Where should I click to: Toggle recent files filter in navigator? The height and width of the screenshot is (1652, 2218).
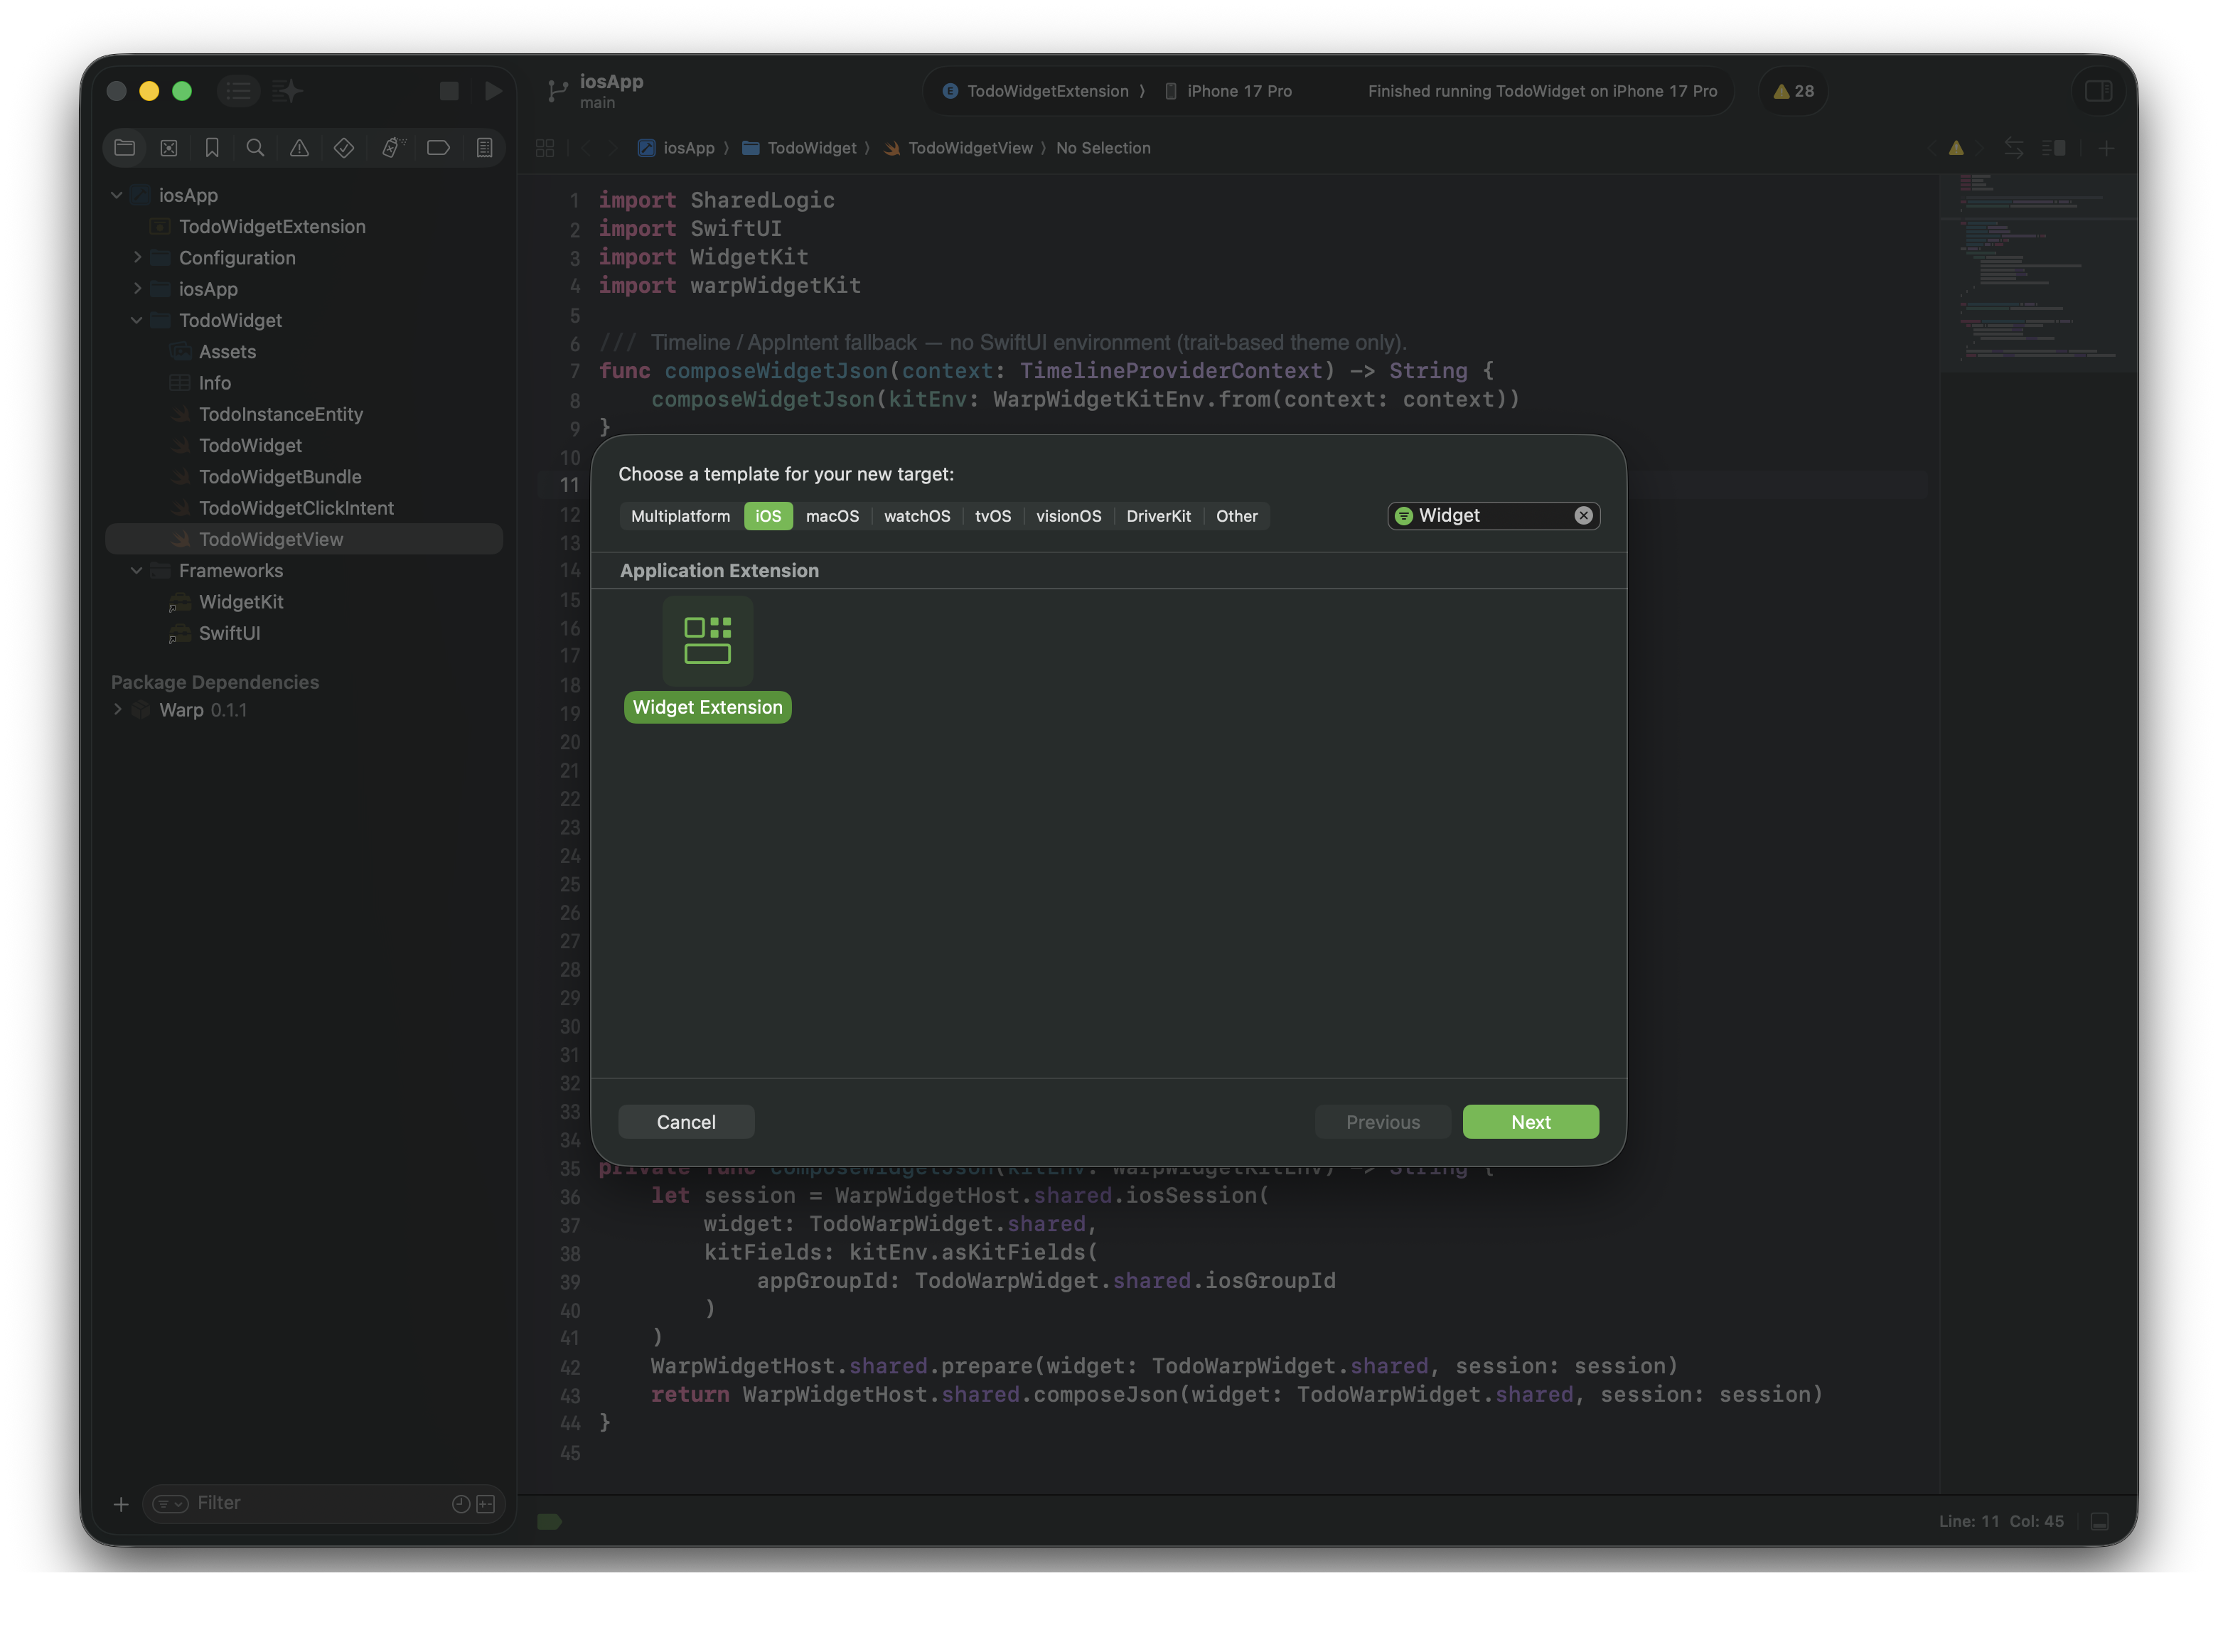pos(461,1503)
